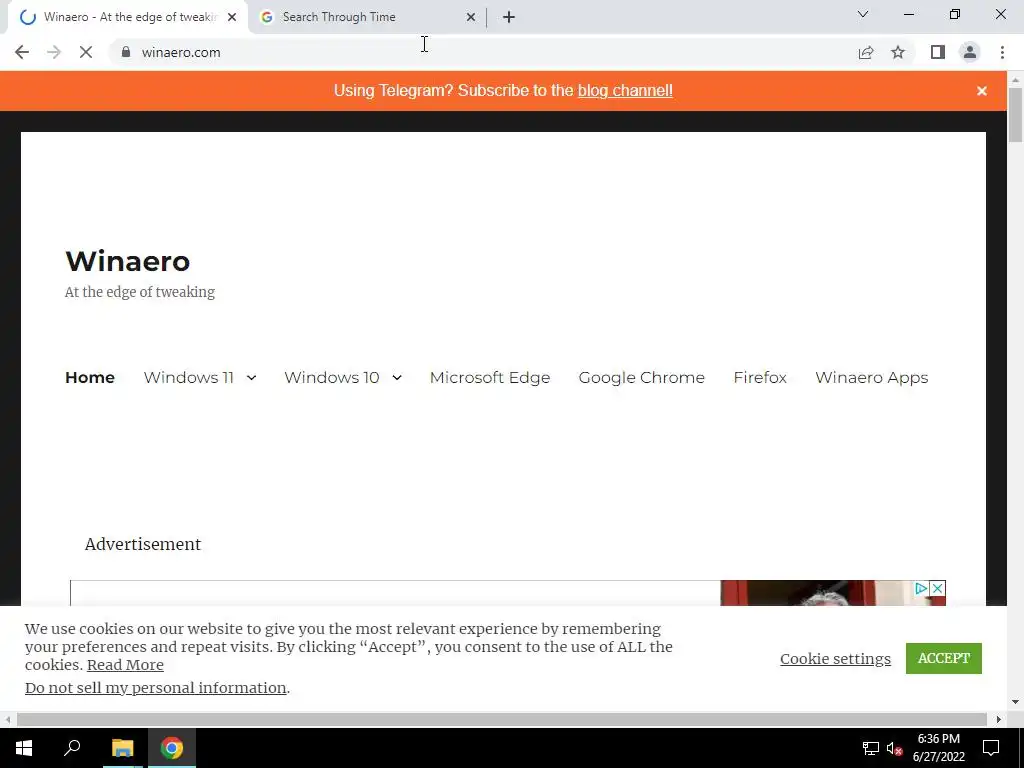Screen dimensions: 1024x768
Task: Expand the Windows 10 submenu chevron
Action: pos(396,377)
